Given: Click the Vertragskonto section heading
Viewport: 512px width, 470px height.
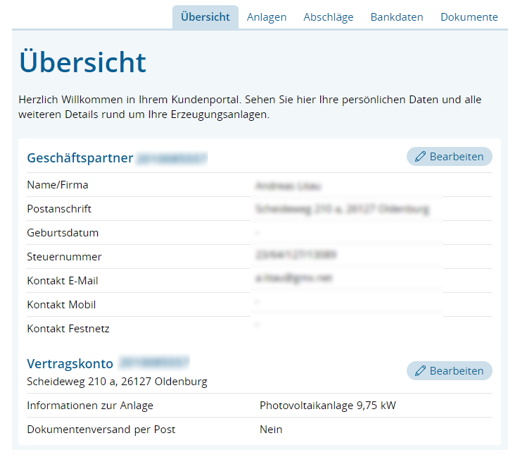Looking at the screenshot, I should (70, 364).
